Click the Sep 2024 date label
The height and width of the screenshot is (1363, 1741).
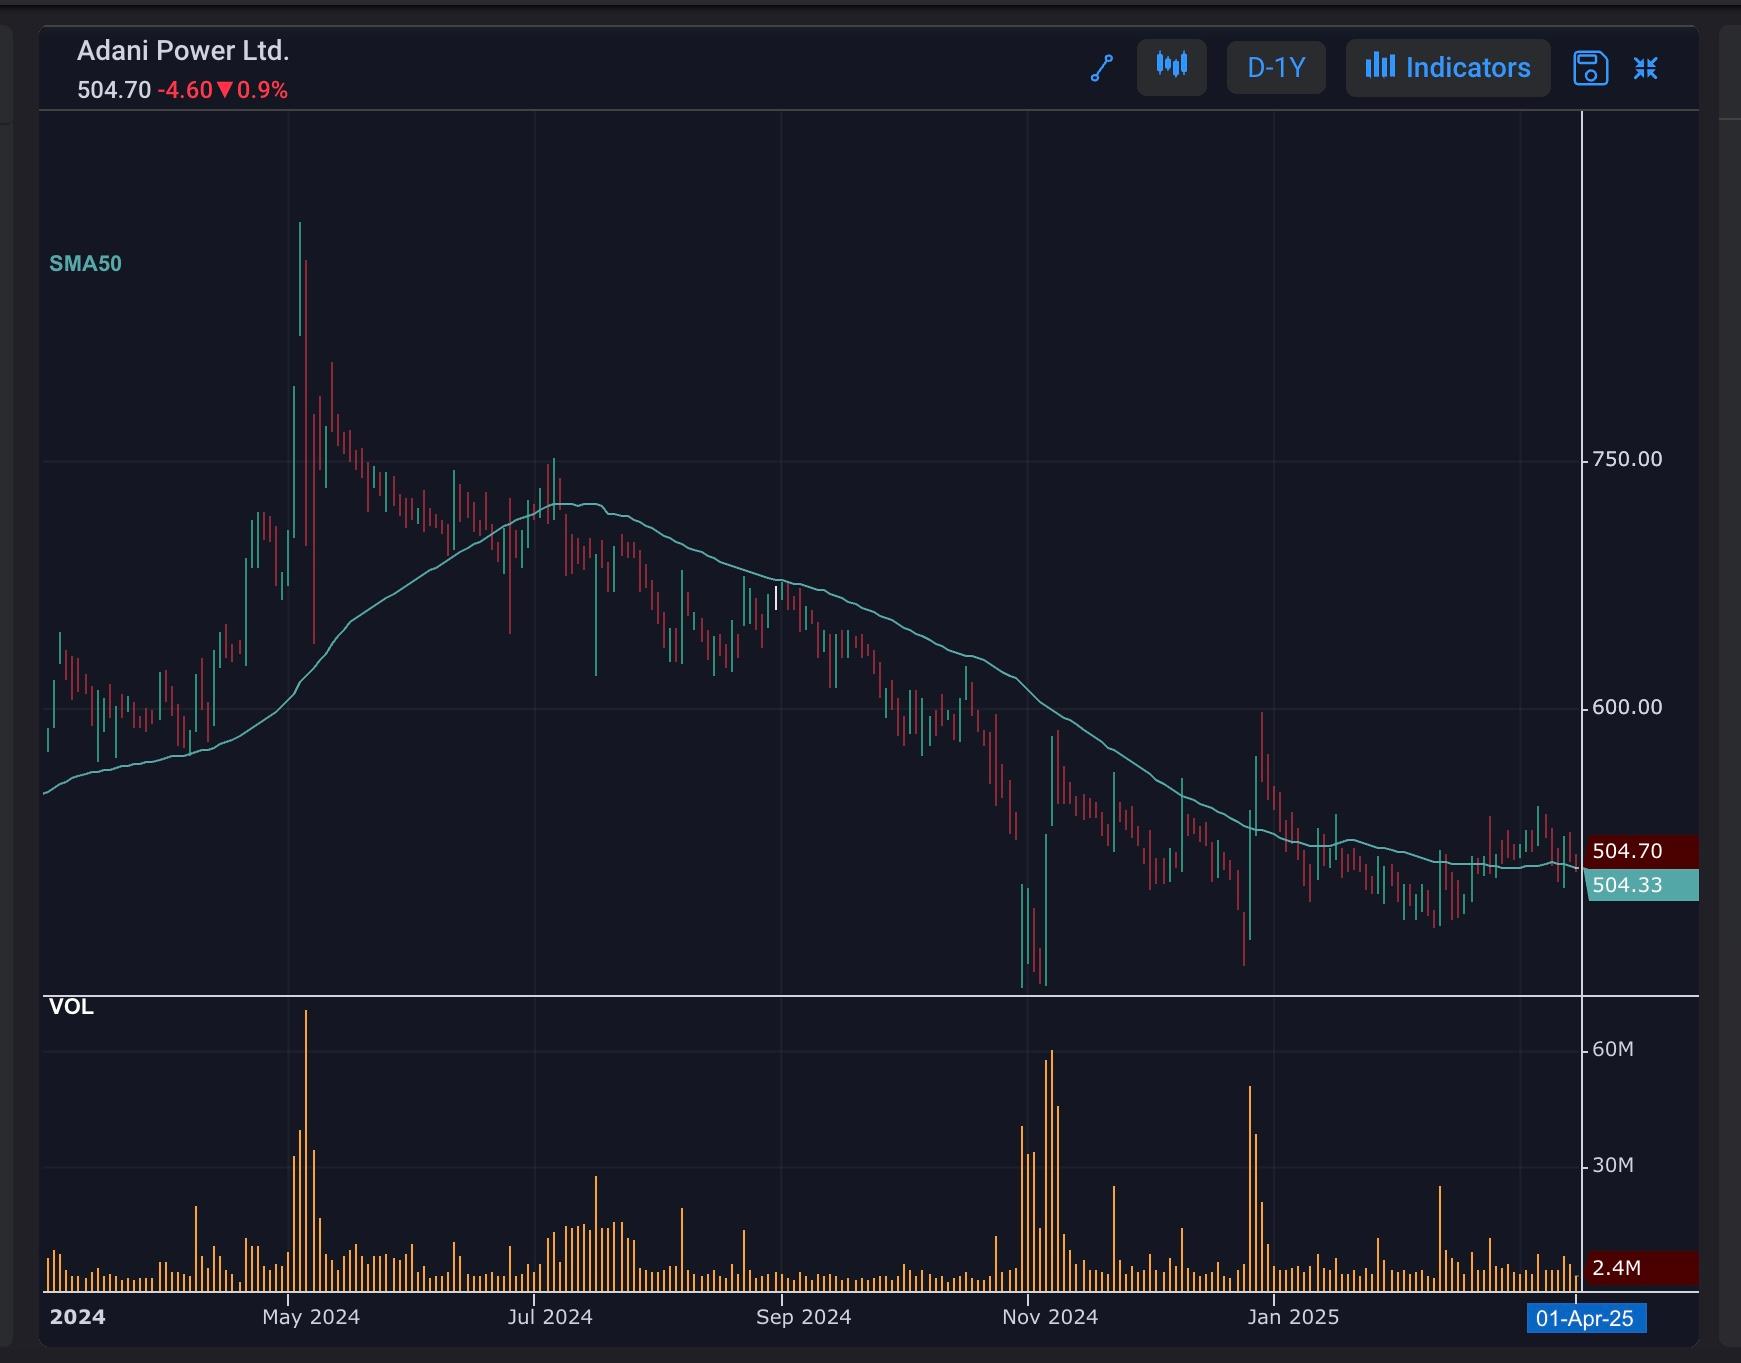point(804,1317)
